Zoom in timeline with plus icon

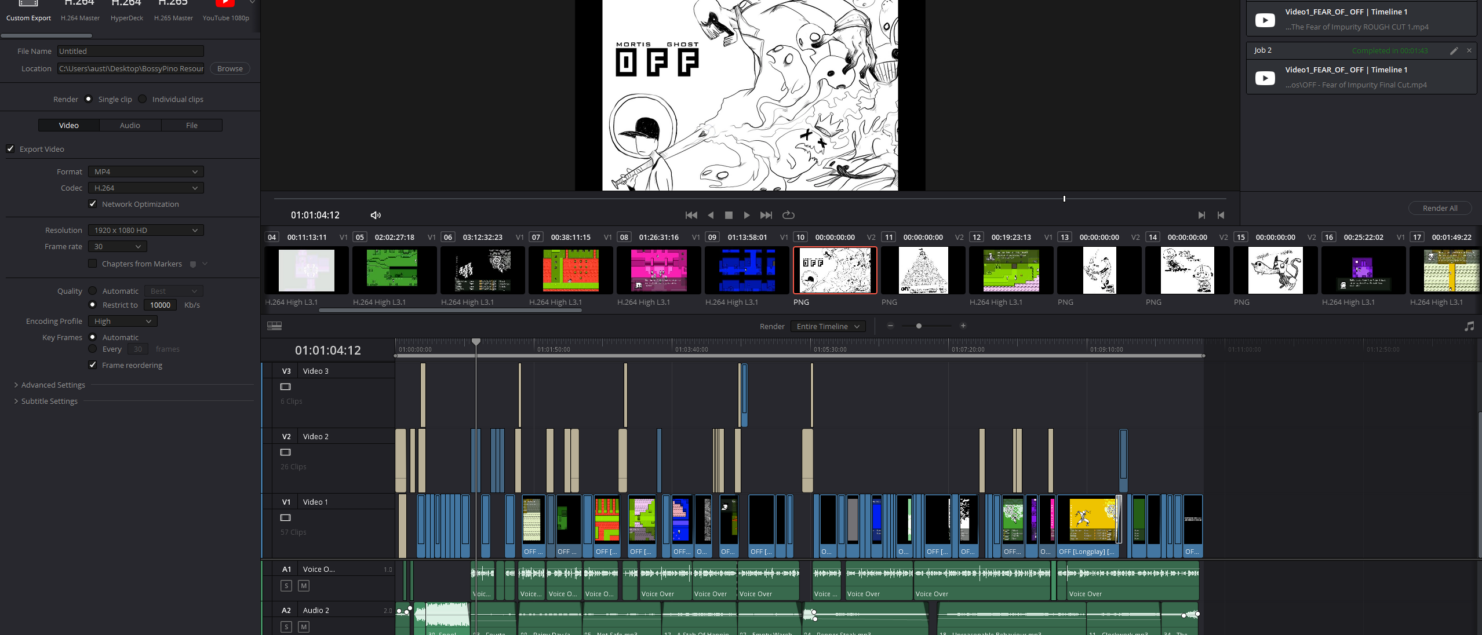963,326
